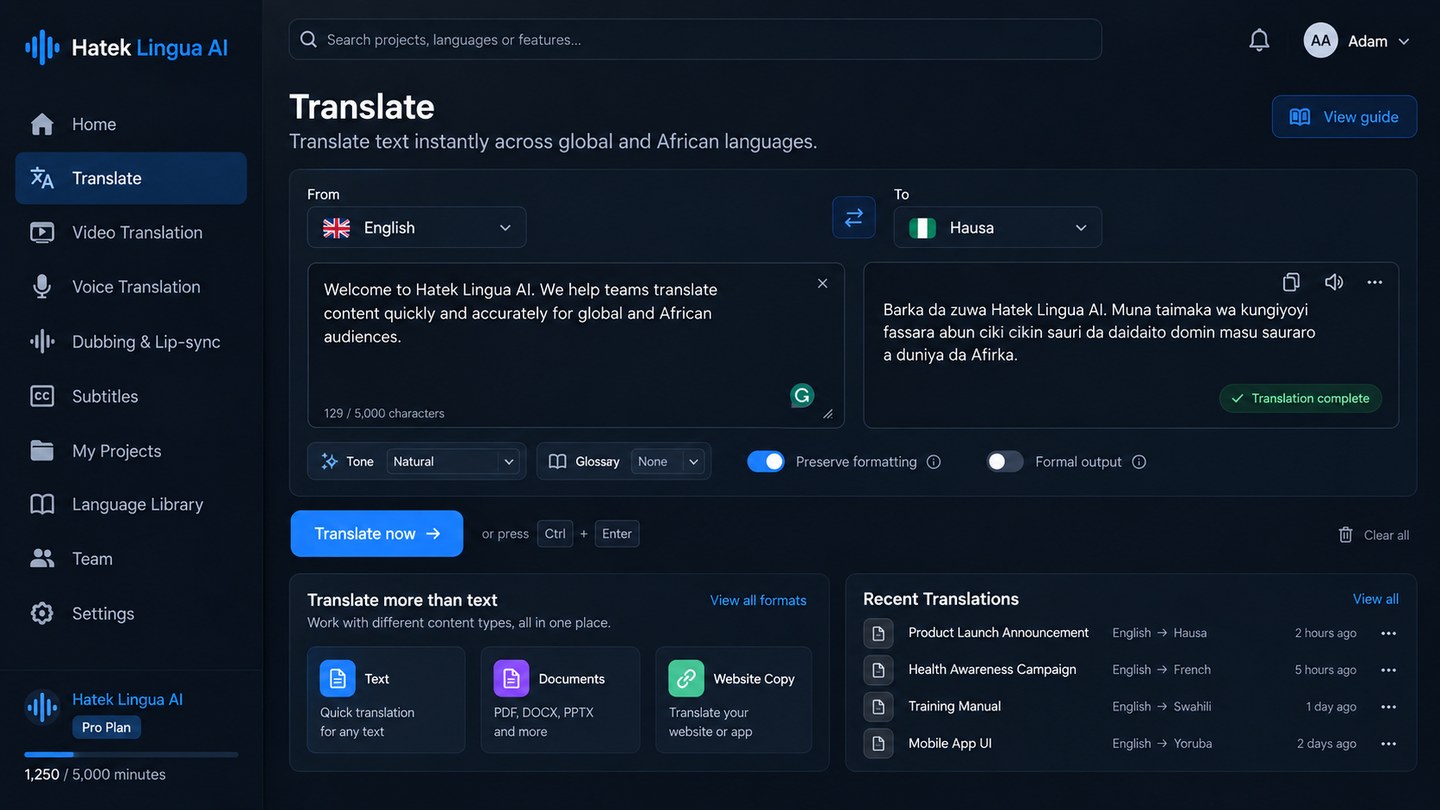Expand the Glossary None dropdown
This screenshot has width=1440, height=810.
coord(668,462)
